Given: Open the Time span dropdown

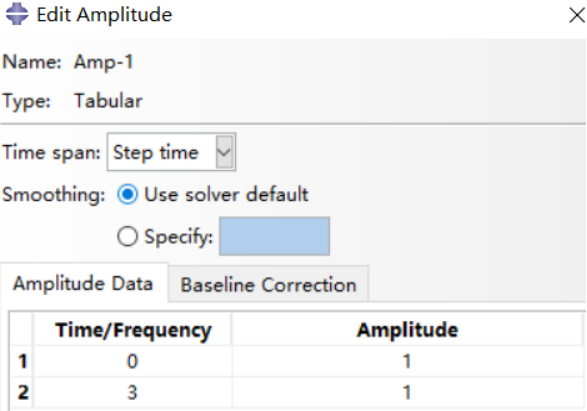Looking at the screenshot, I should (171, 152).
